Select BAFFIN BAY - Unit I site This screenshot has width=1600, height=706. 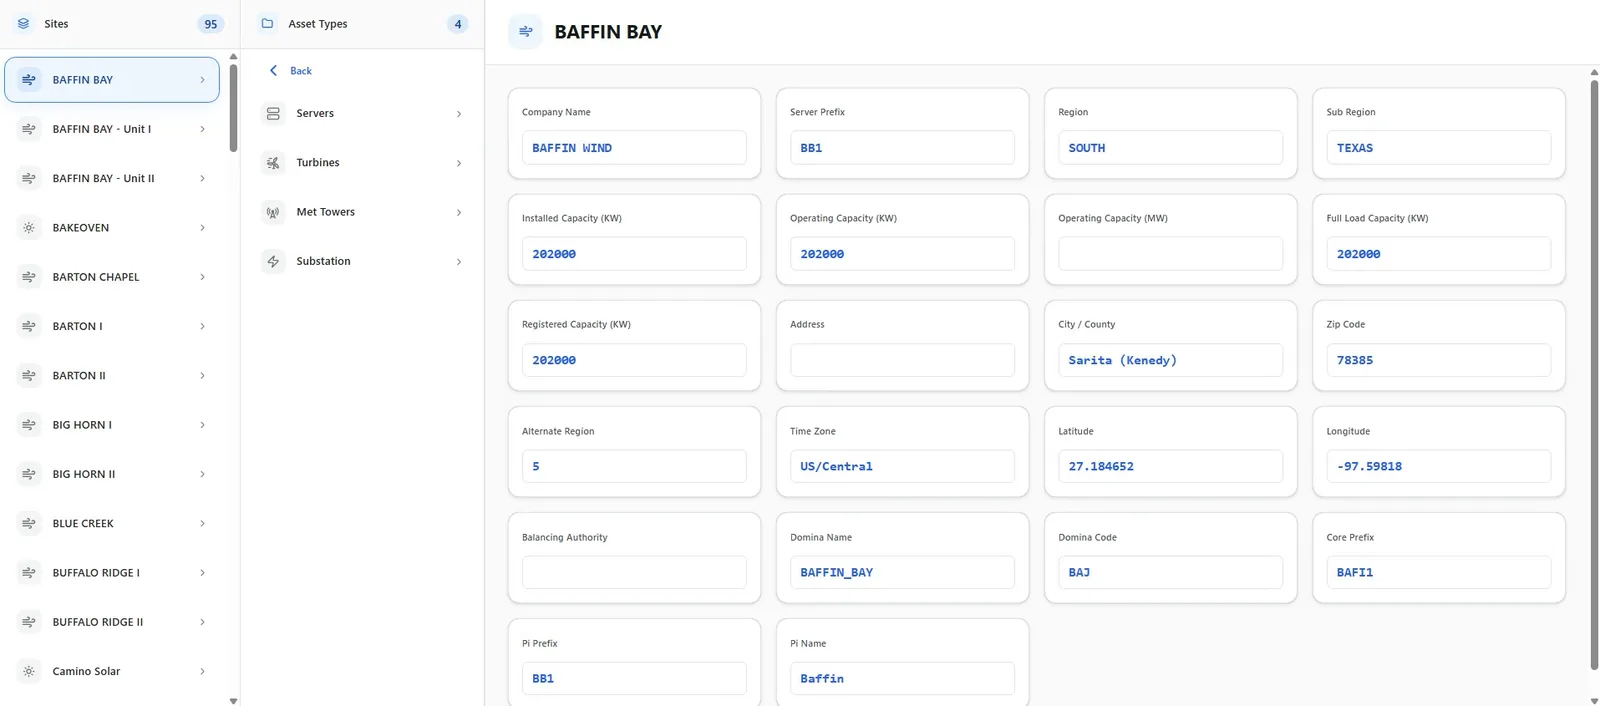click(112, 129)
